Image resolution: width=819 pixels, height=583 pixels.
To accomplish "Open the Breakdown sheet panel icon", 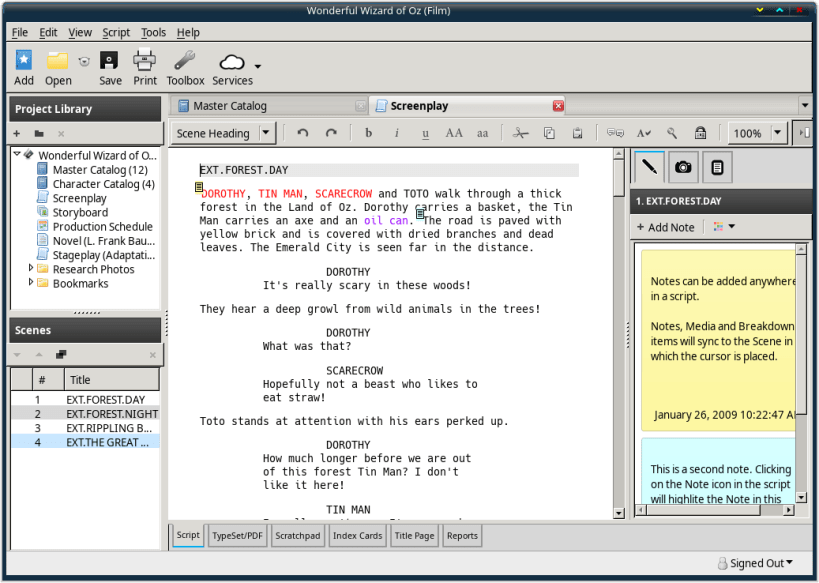I will pyautogui.click(x=717, y=167).
